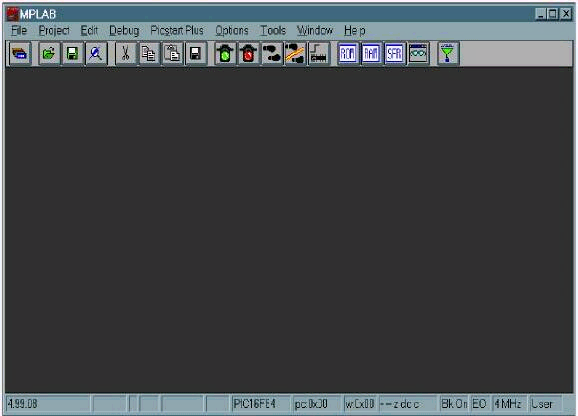578x416 pixels.
Task: Save file with the green floppy icon
Action: (x=72, y=54)
